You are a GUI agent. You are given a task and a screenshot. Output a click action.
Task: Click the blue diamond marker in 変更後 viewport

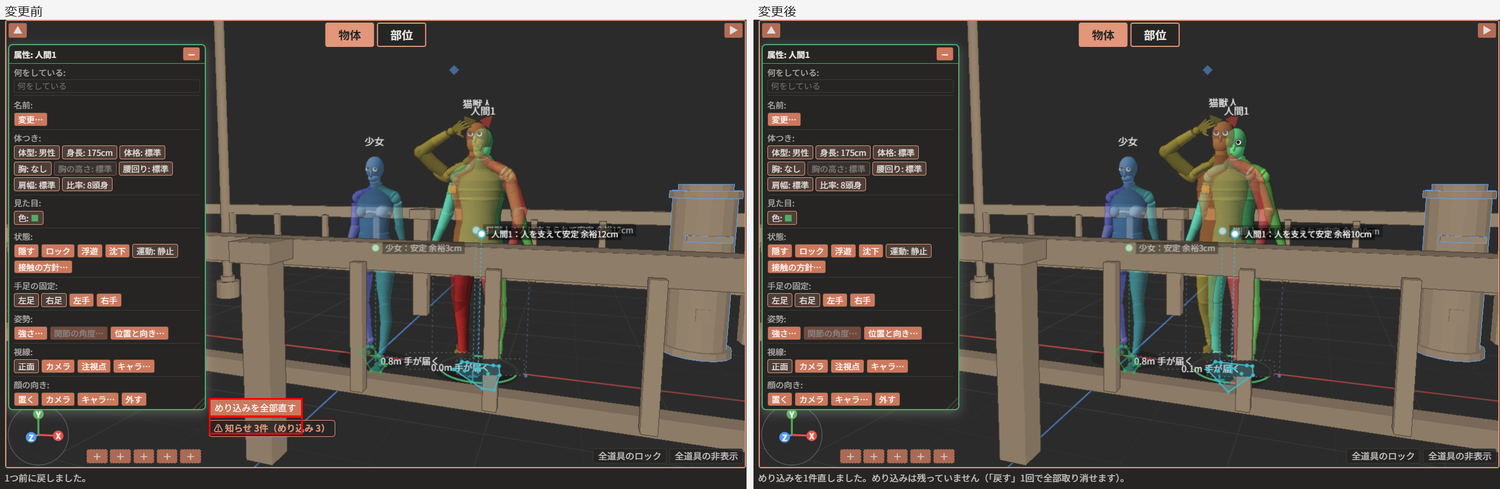pyautogui.click(x=1207, y=70)
